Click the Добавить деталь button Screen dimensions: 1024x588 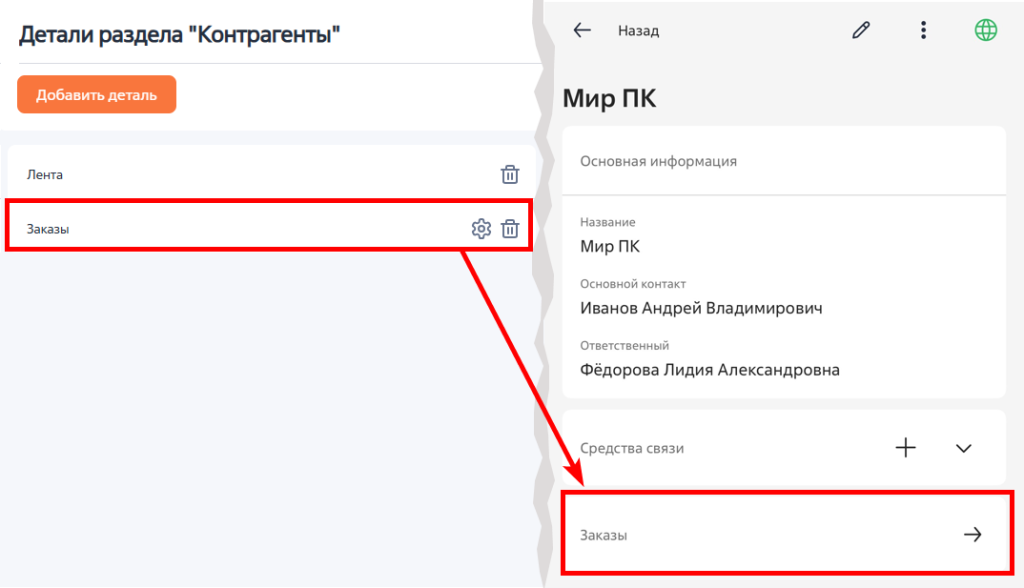(96, 94)
